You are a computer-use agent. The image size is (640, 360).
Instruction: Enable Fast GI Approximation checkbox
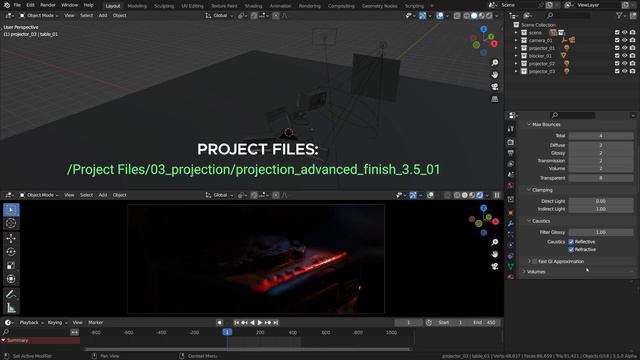(534, 261)
